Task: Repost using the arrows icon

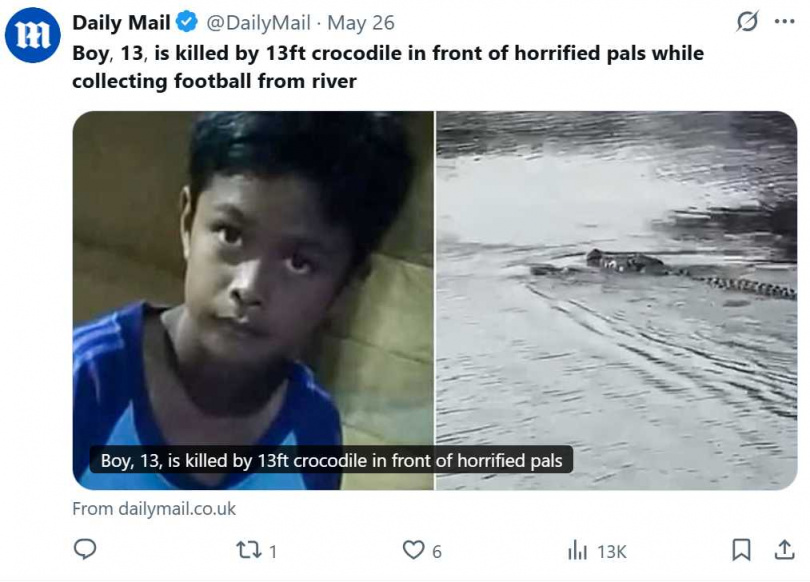Action: point(247,549)
